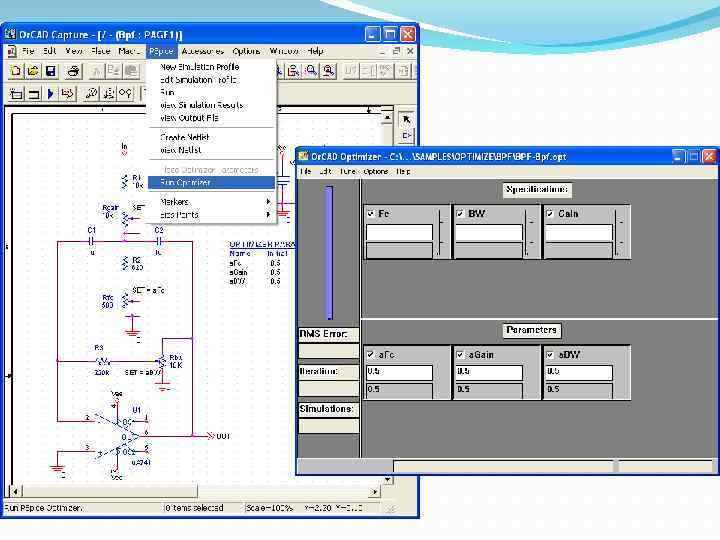Screen dimensions: 720x540
Task: Click the OrCAD Capture title bar icon
Action: [10, 34]
